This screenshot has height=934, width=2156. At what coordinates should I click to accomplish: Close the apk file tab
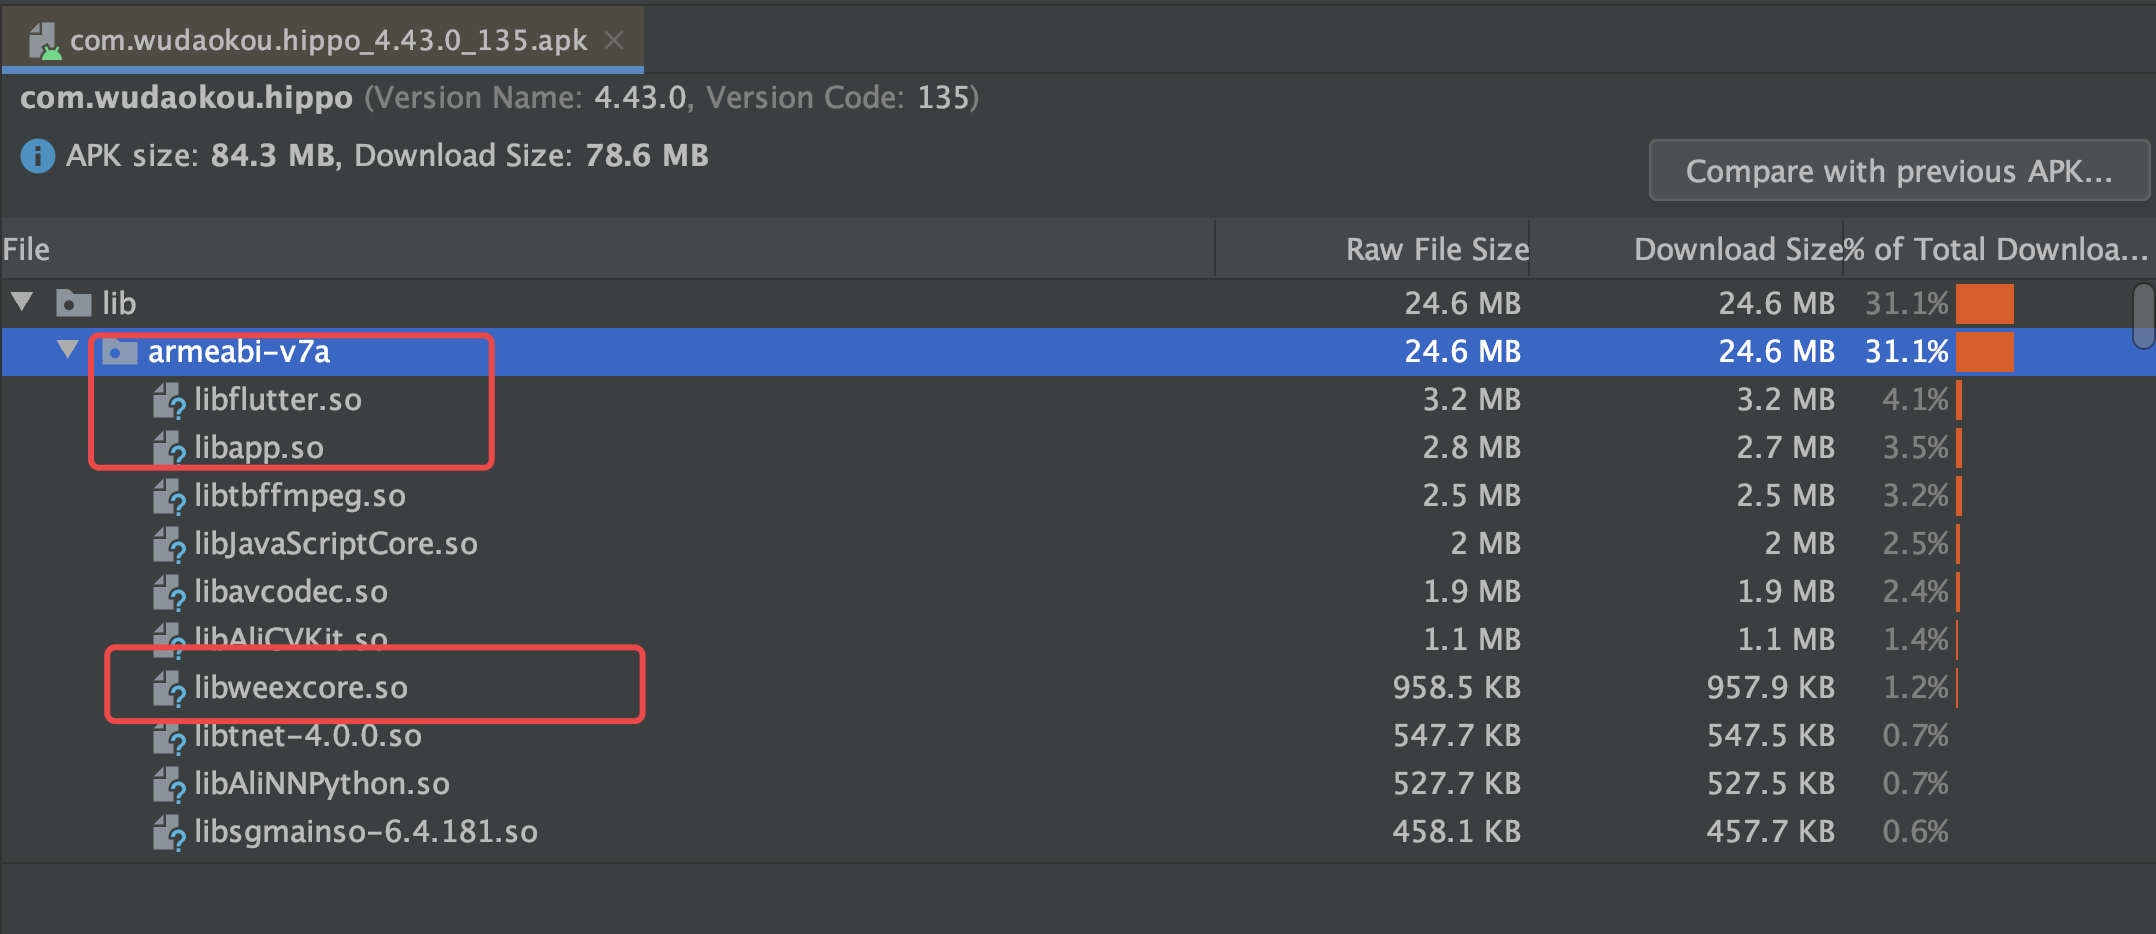(614, 40)
